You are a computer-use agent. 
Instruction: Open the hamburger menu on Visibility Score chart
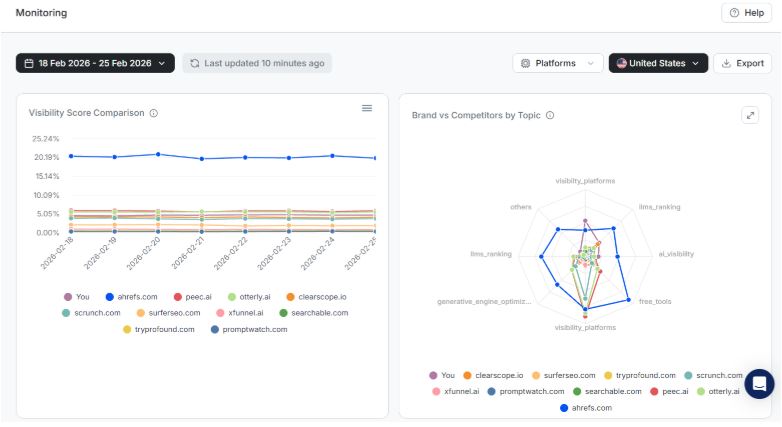[x=367, y=108]
